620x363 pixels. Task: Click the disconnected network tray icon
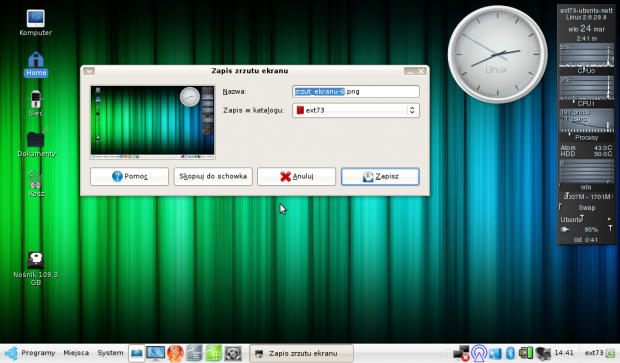click(x=461, y=353)
